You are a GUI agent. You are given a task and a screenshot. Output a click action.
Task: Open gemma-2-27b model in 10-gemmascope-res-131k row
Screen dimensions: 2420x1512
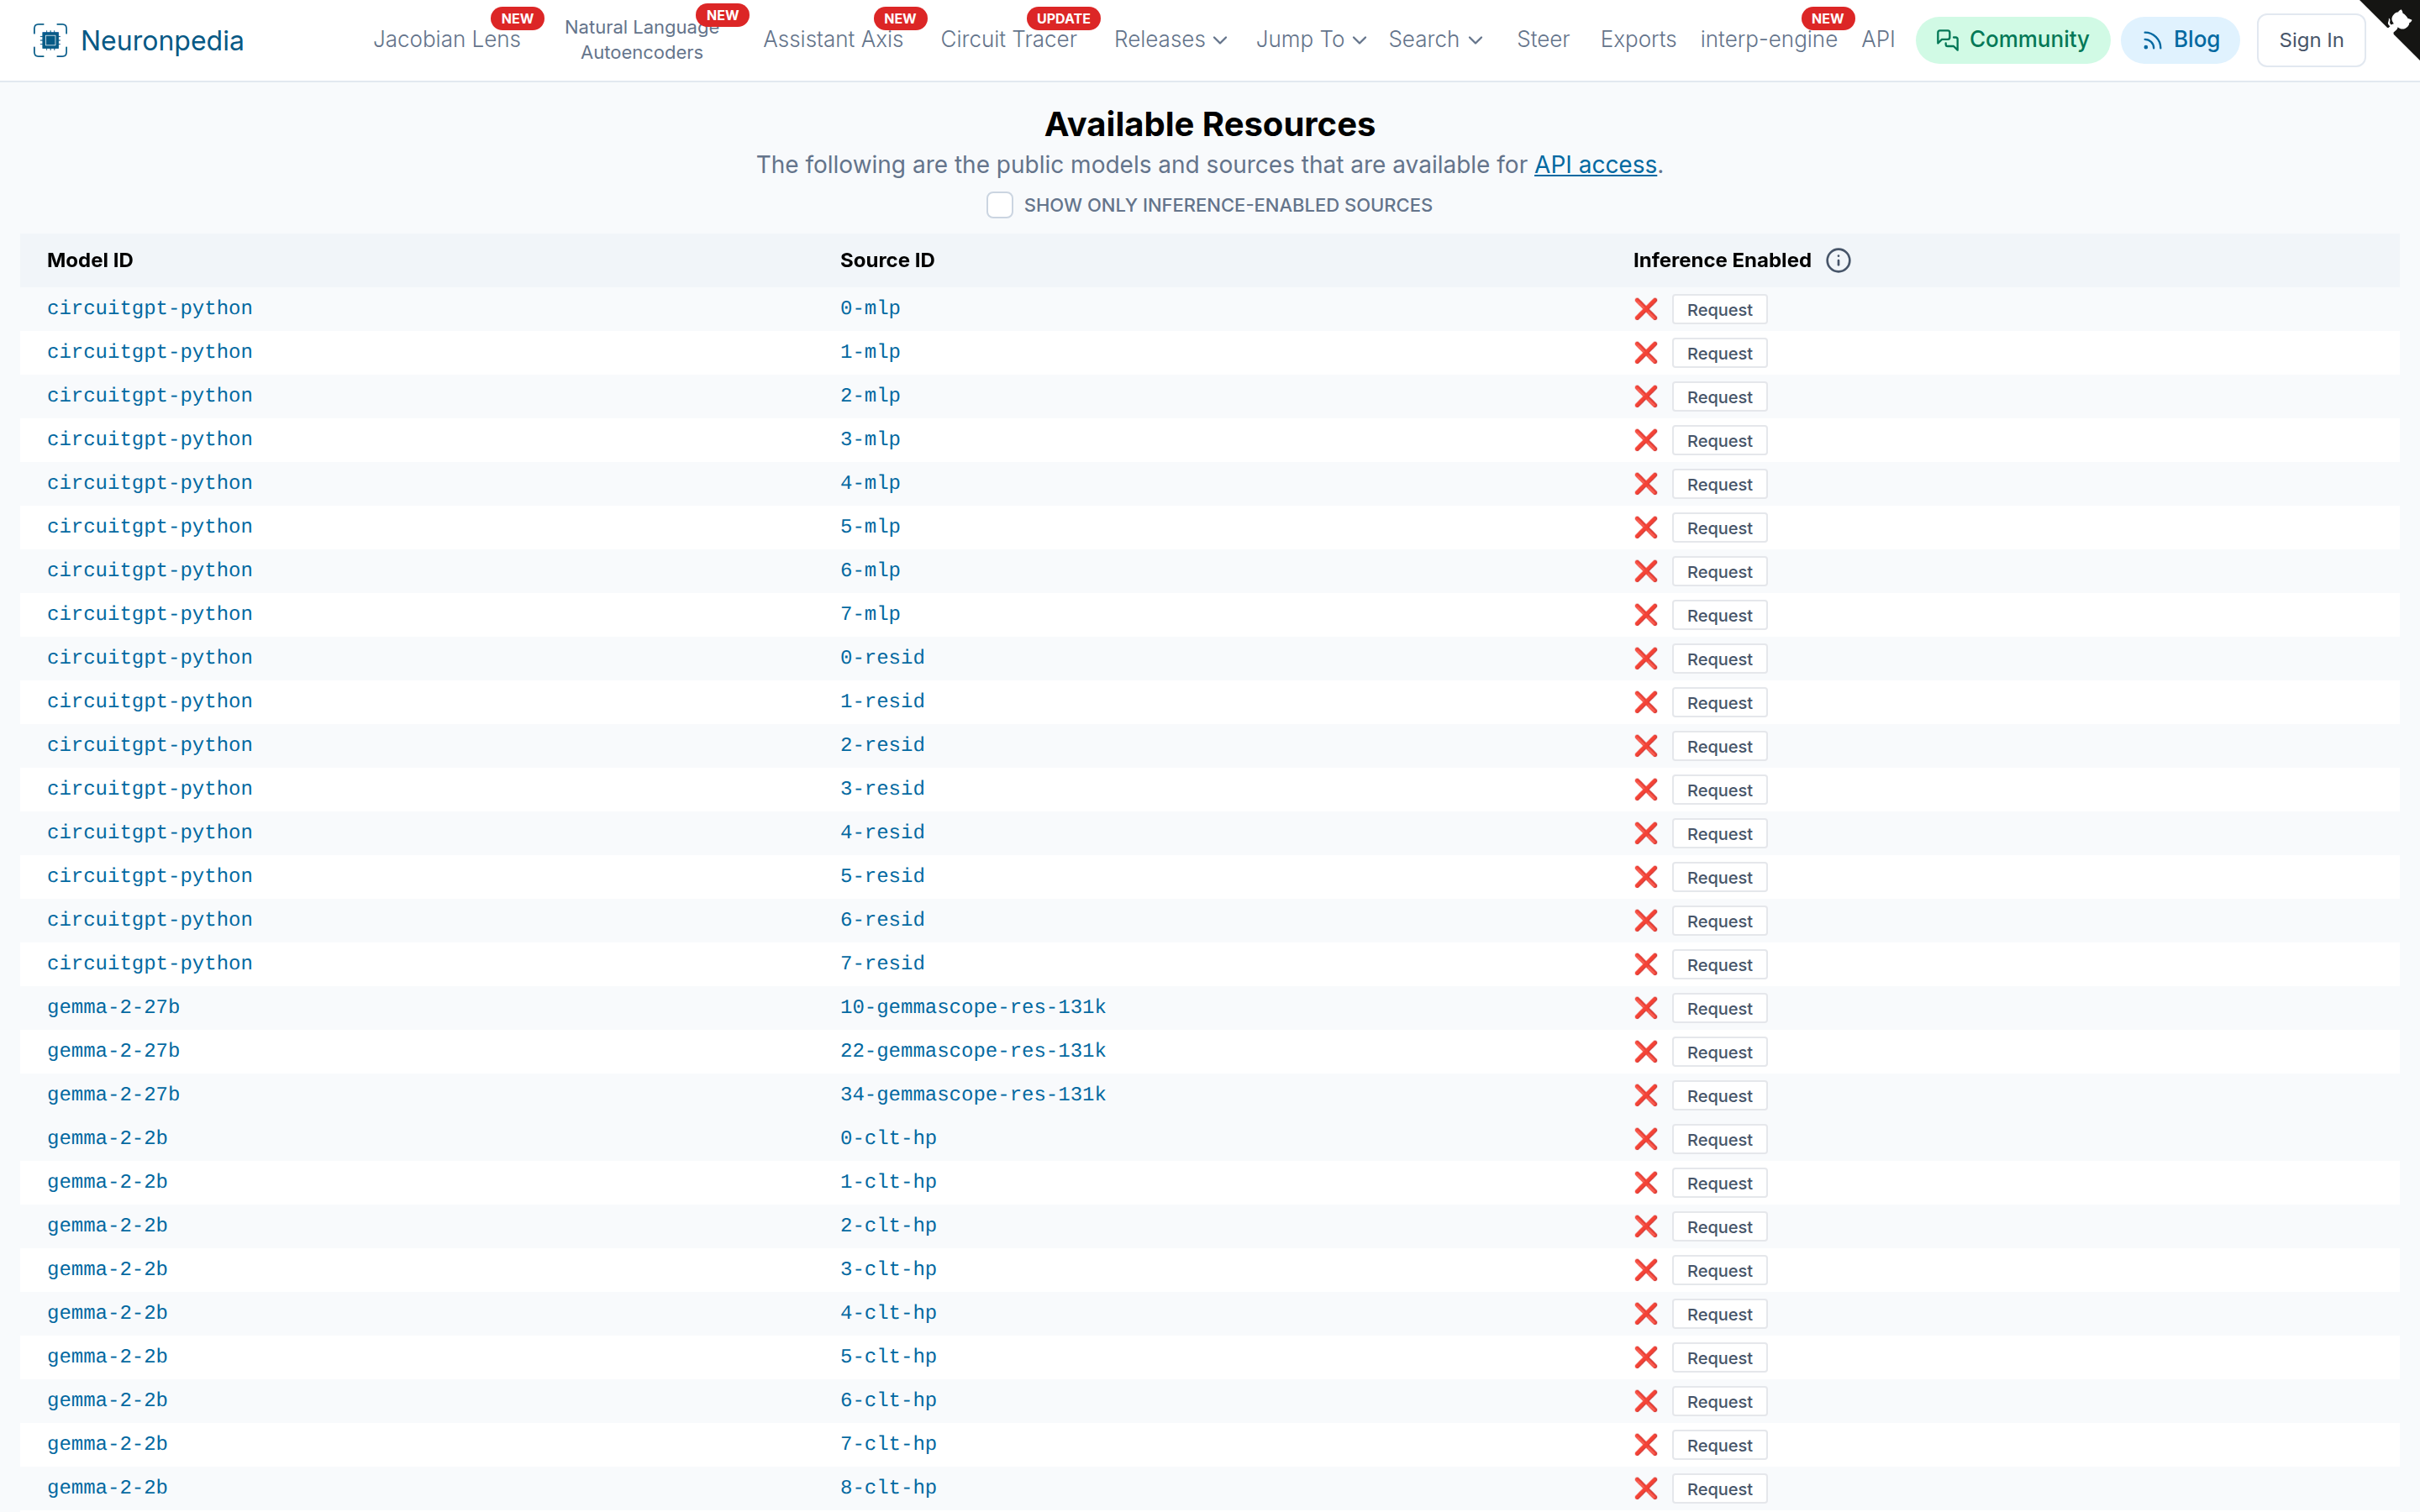point(113,1007)
